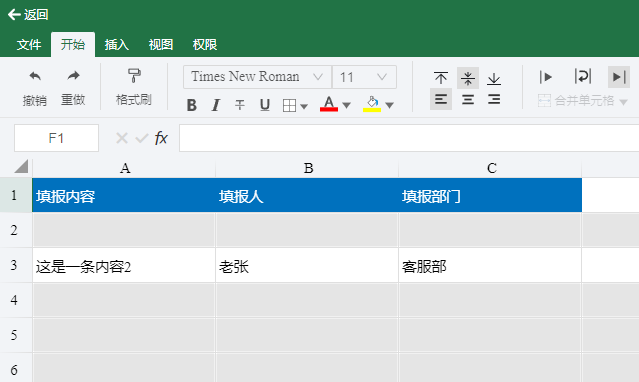Select the wrap text icon
The image size is (639, 382).
[x=583, y=77]
